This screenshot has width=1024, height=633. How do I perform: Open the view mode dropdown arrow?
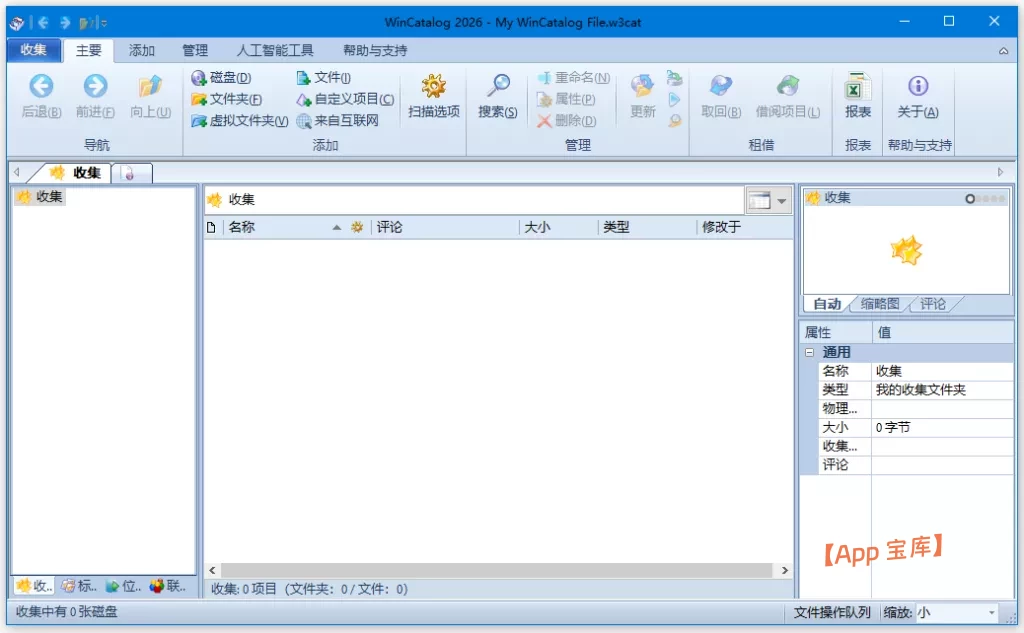click(782, 201)
